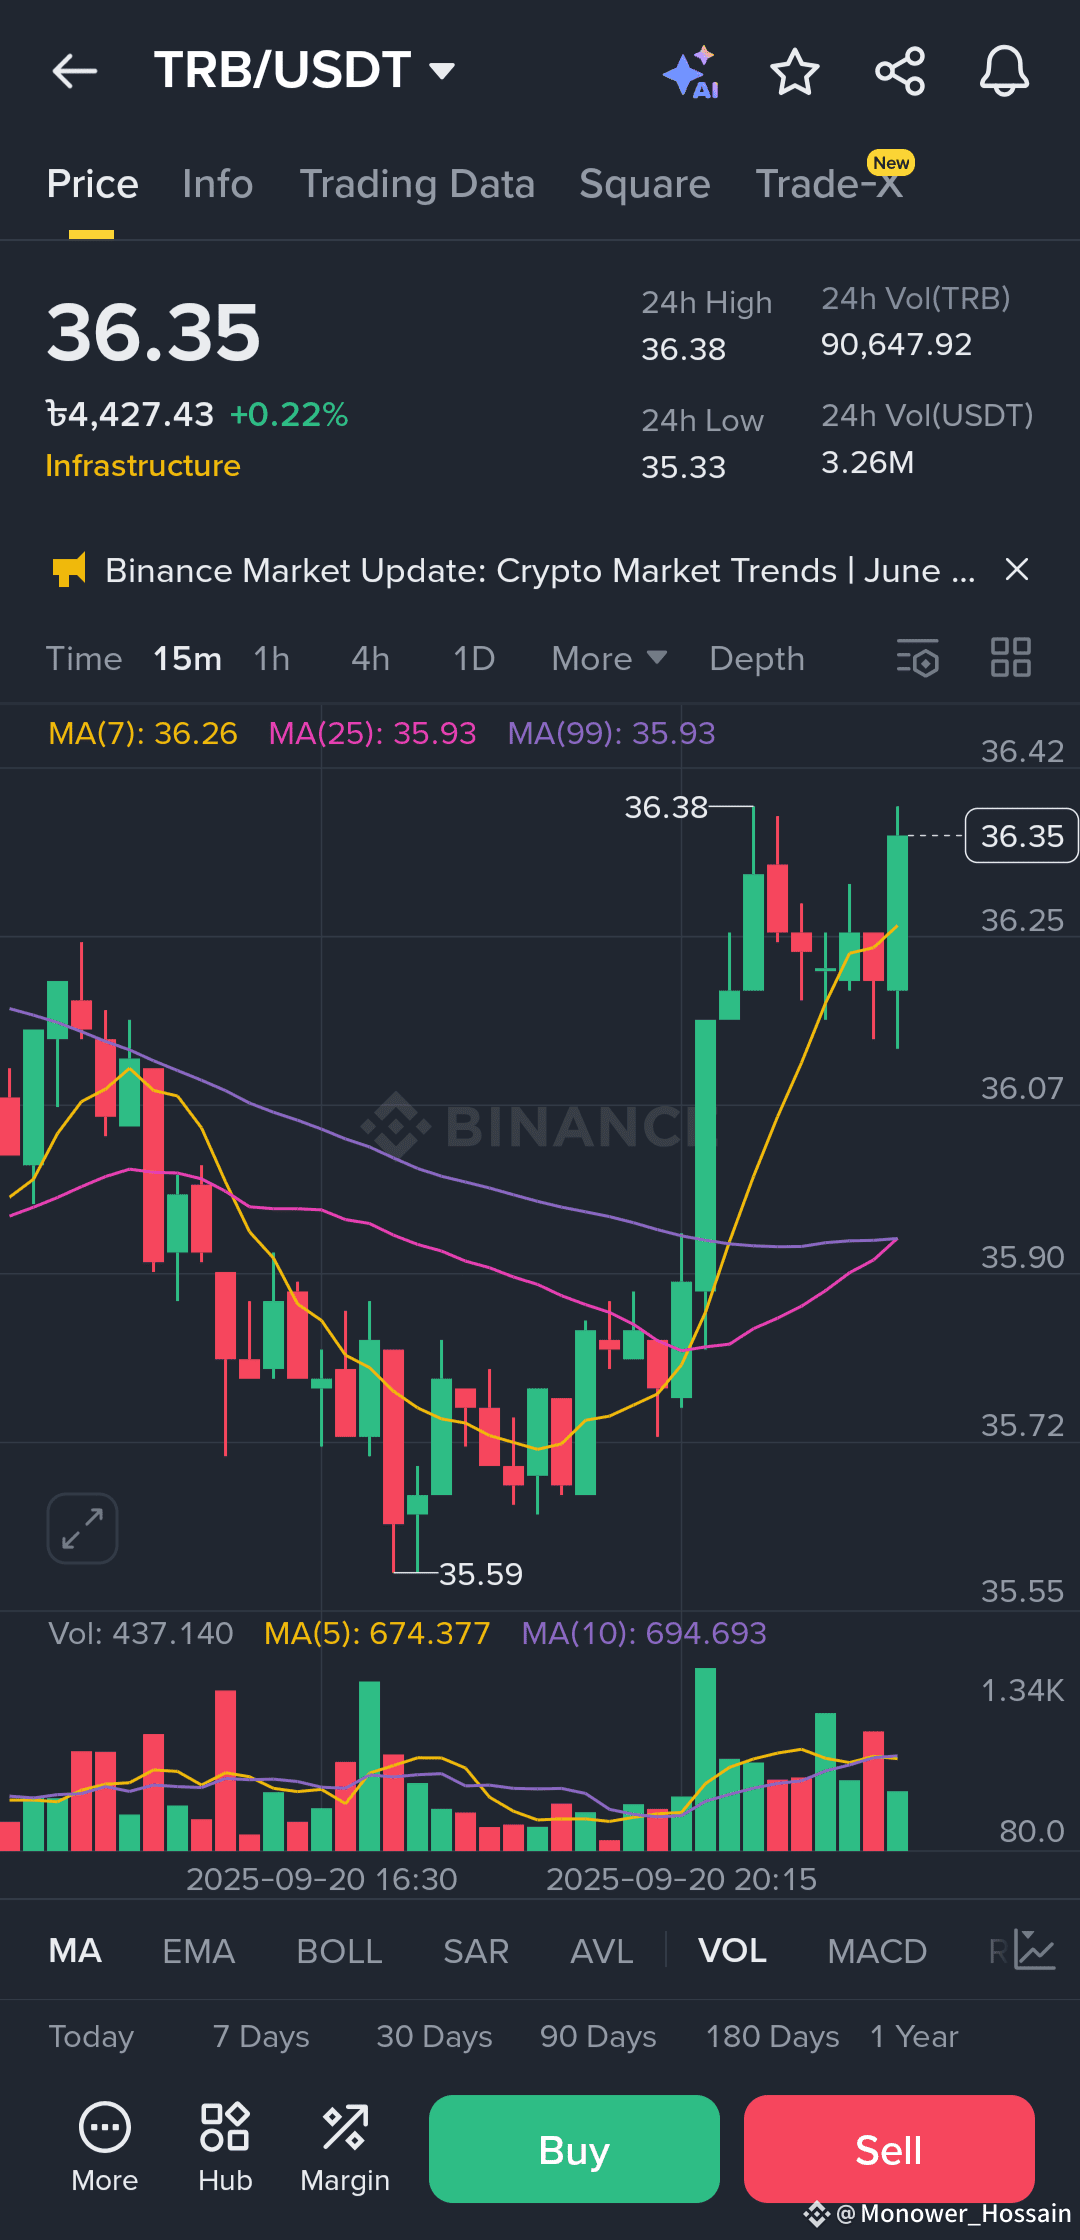Add TRB/USDT to favorites star
Image resolution: width=1080 pixels, height=2240 pixels.
tap(795, 71)
